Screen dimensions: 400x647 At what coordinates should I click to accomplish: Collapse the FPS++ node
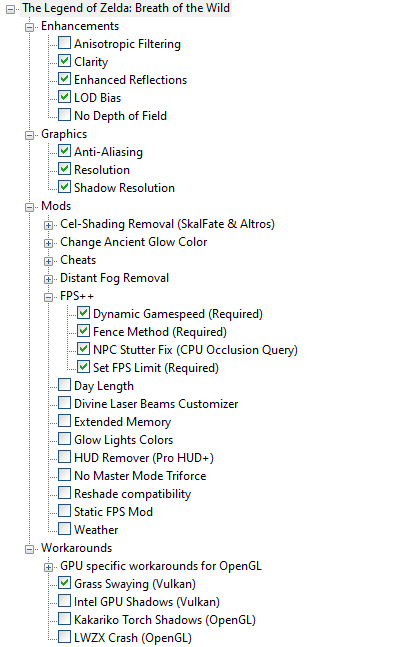[x=48, y=298]
